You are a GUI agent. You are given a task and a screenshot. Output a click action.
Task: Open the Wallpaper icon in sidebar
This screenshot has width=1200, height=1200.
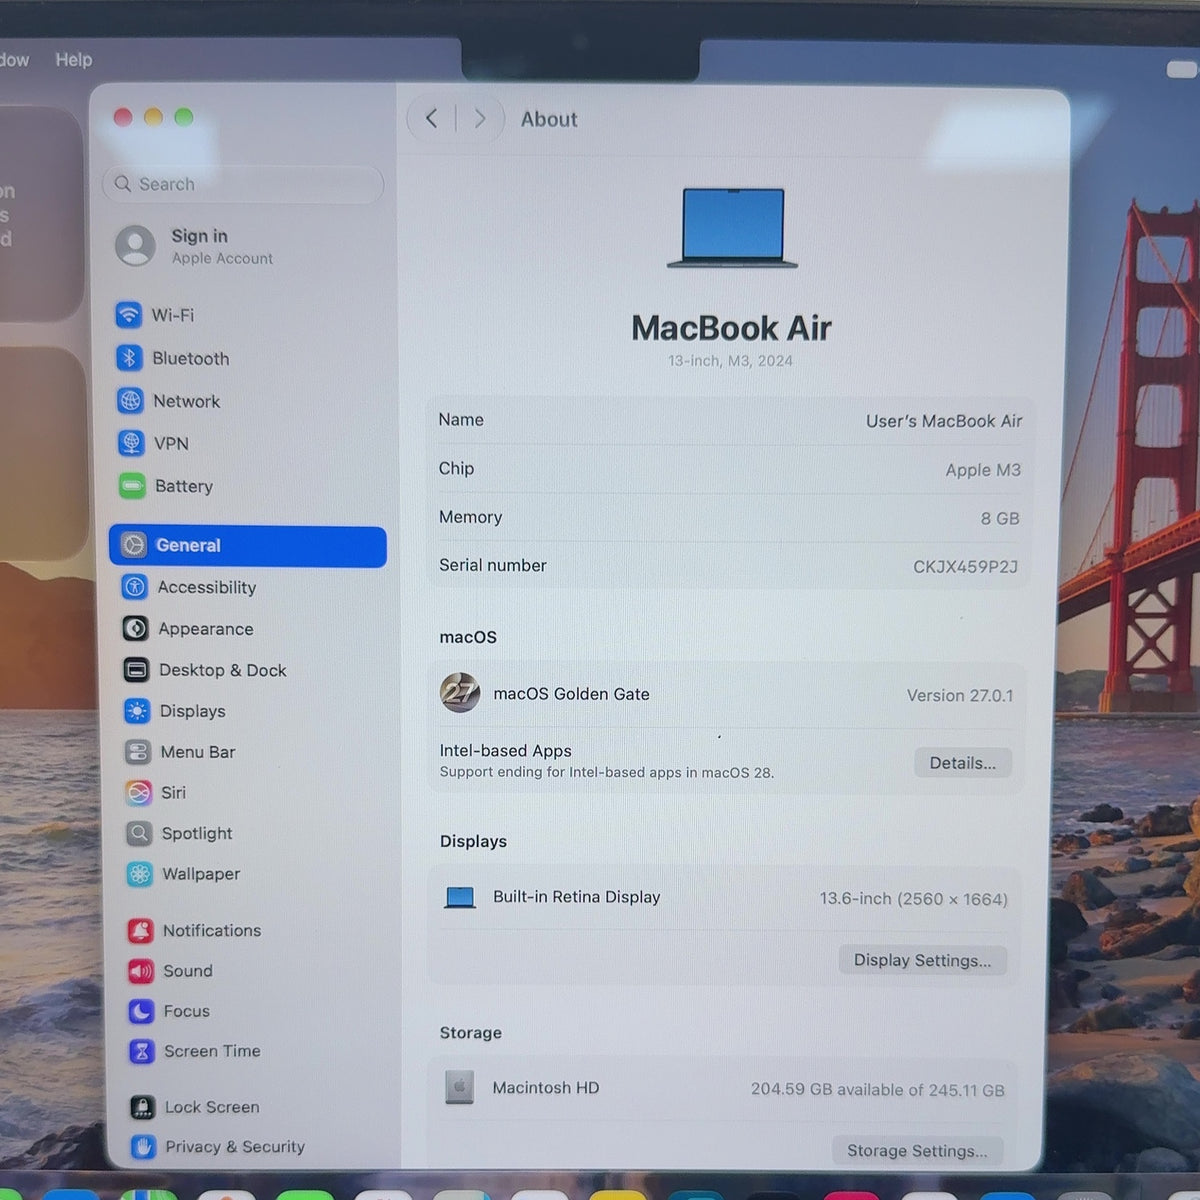tap(140, 874)
